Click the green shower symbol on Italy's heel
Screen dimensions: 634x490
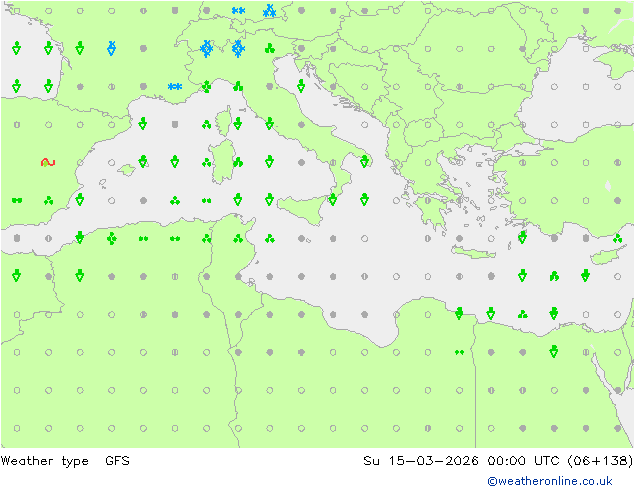point(365,161)
